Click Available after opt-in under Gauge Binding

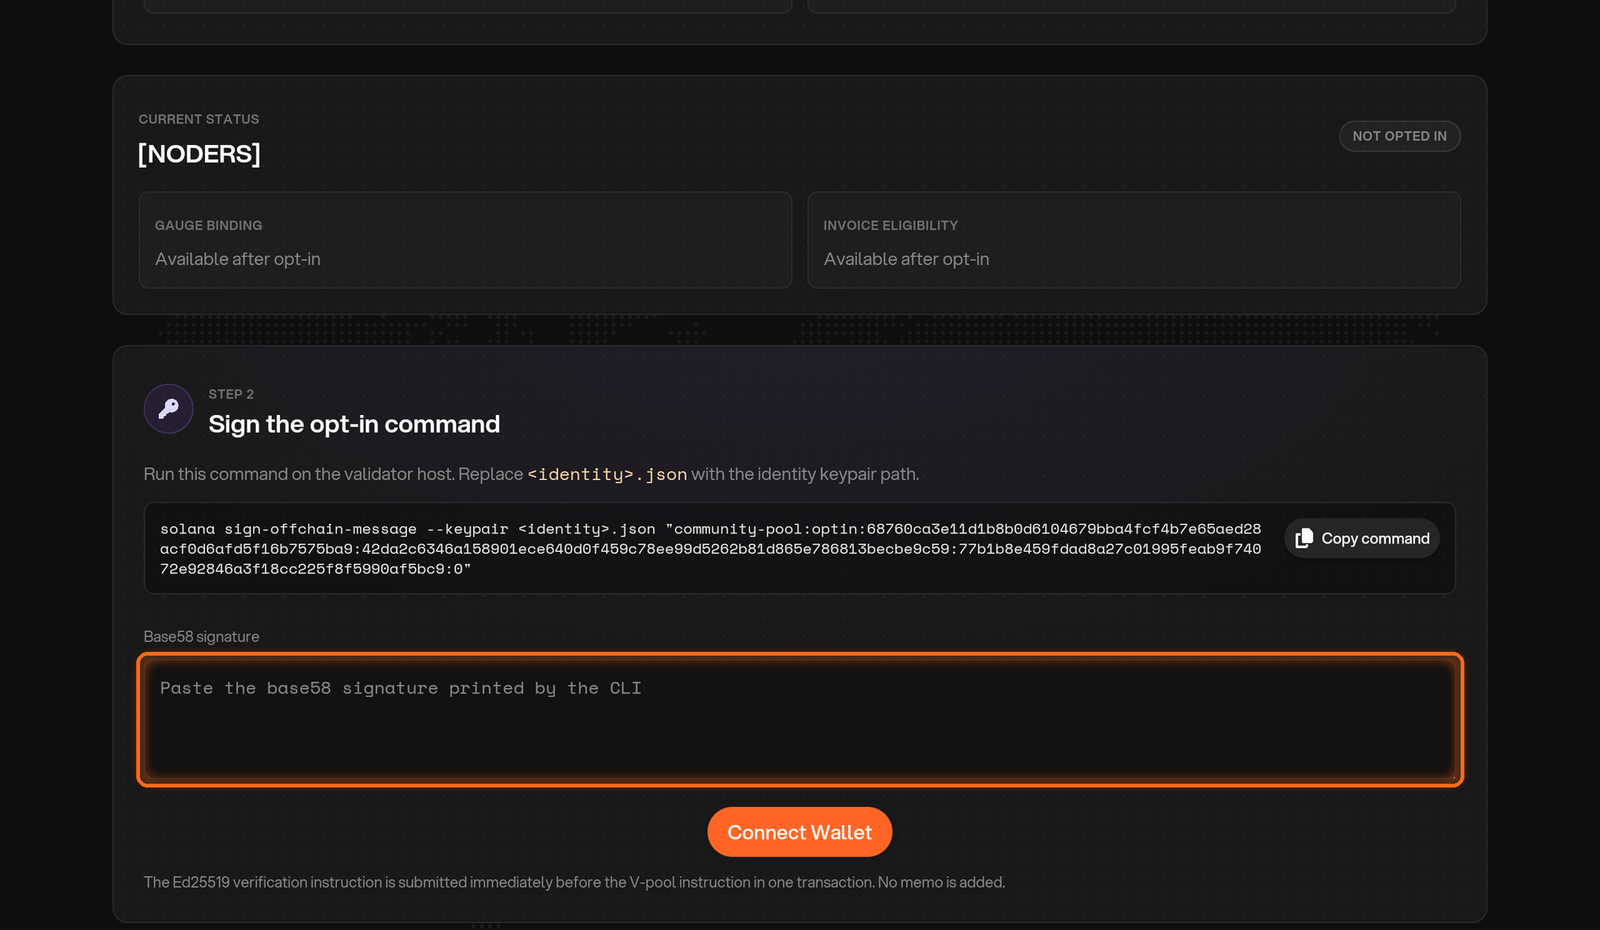click(x=238, y=259)
